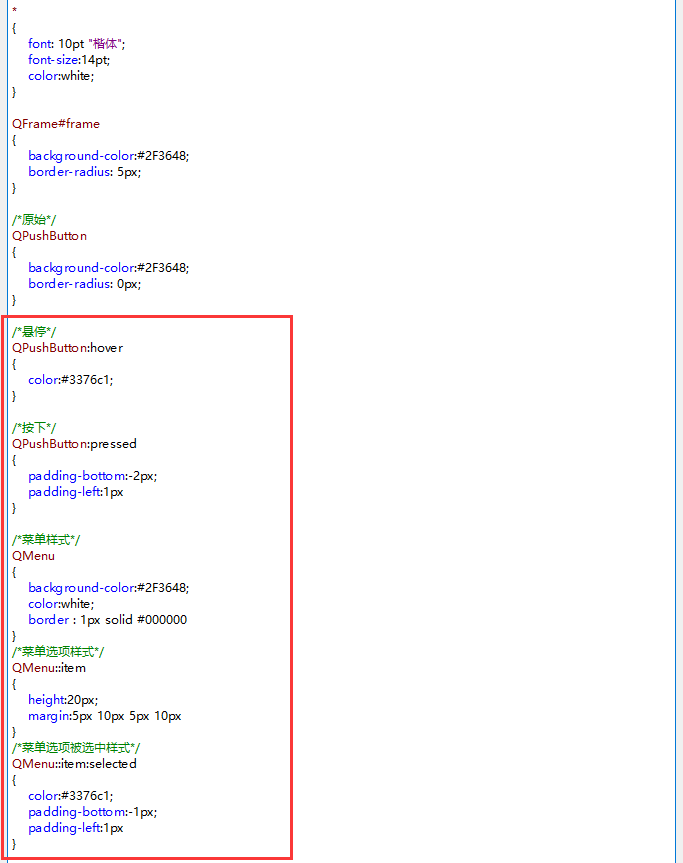Select the /*原始*/ comment
Viewport: 683px width, 863px height.
click(34, 220)
